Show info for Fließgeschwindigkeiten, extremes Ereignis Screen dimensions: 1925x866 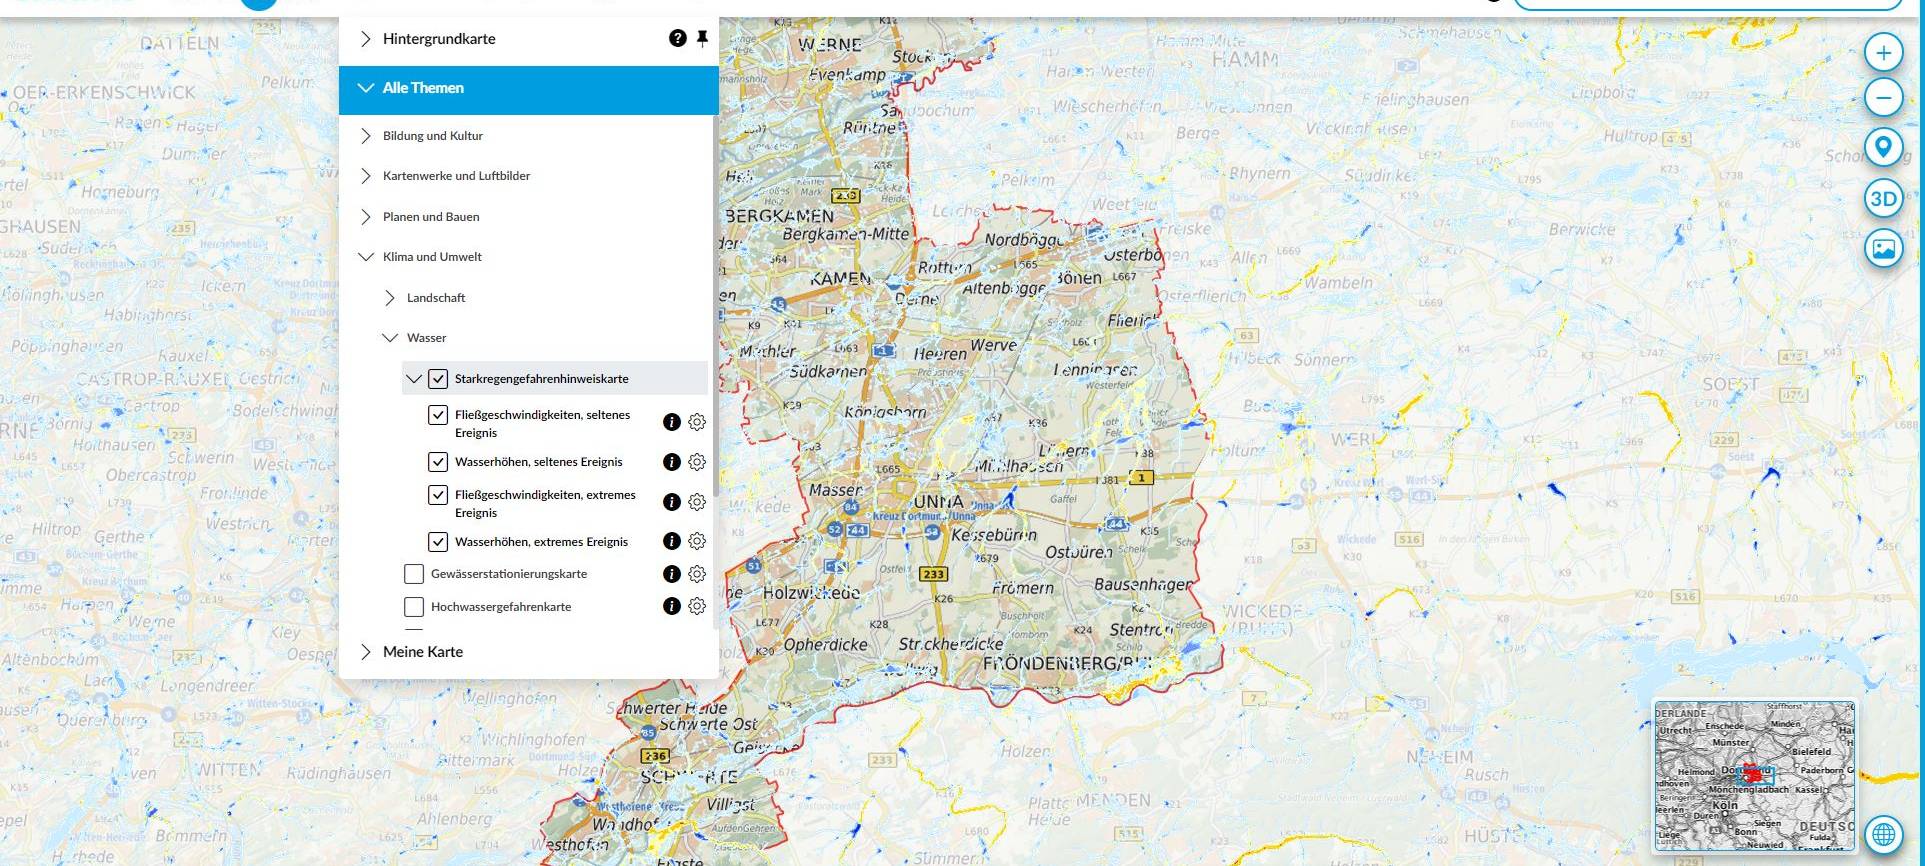[672, 502]
